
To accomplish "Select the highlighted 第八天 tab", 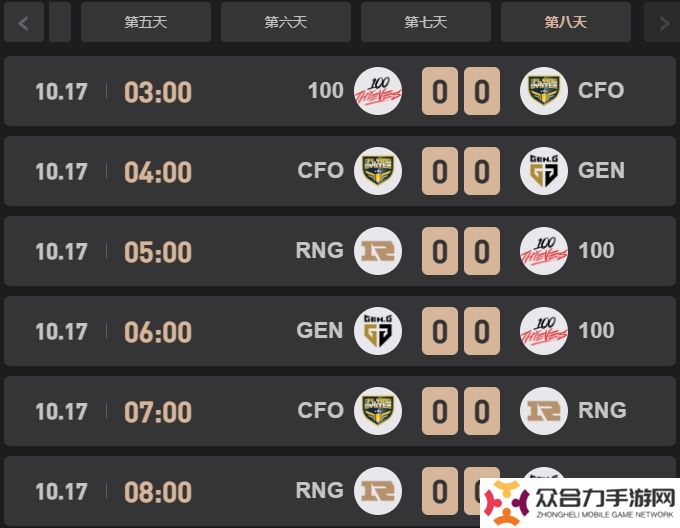I will 566,22.
